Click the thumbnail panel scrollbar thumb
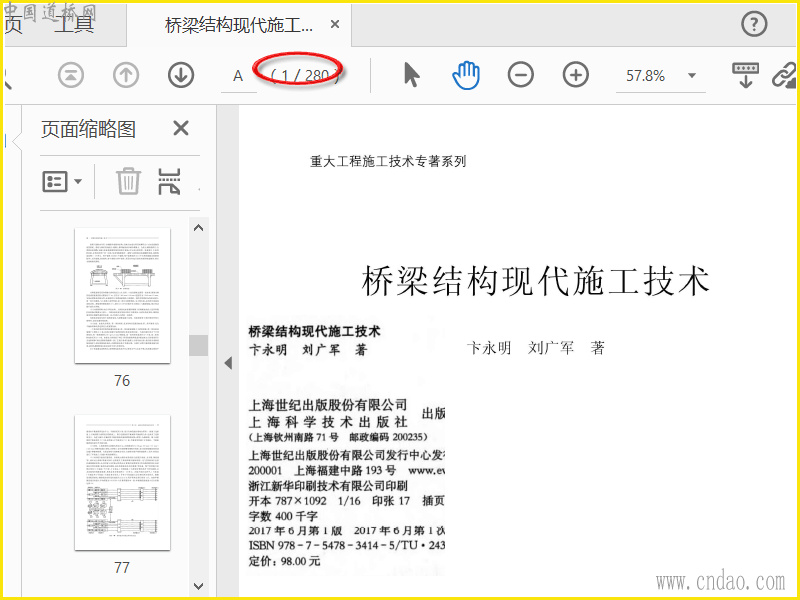The width and height of the screenshot is (800, 600). click(198, 345)
